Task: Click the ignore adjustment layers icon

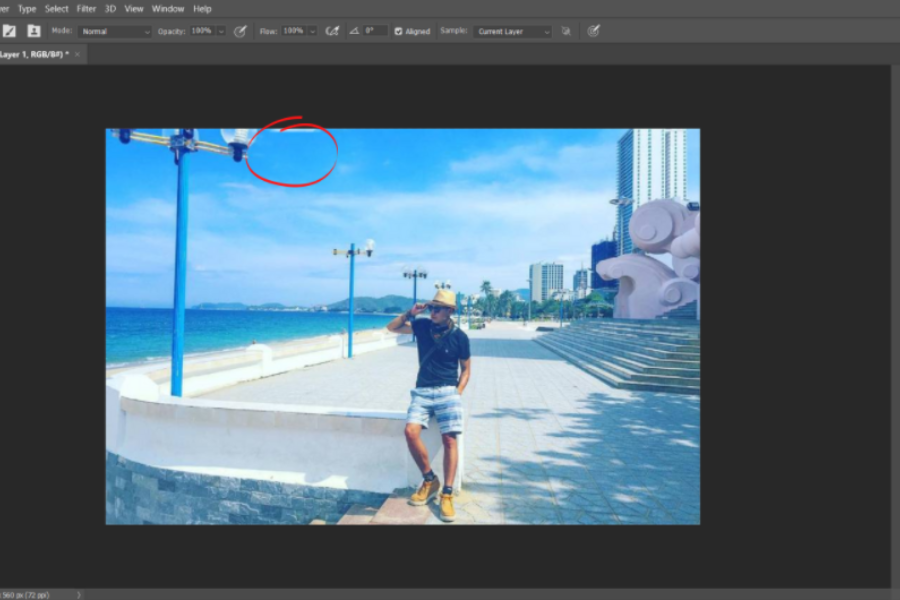Action: pyautogui.click(x=566, y=31)
